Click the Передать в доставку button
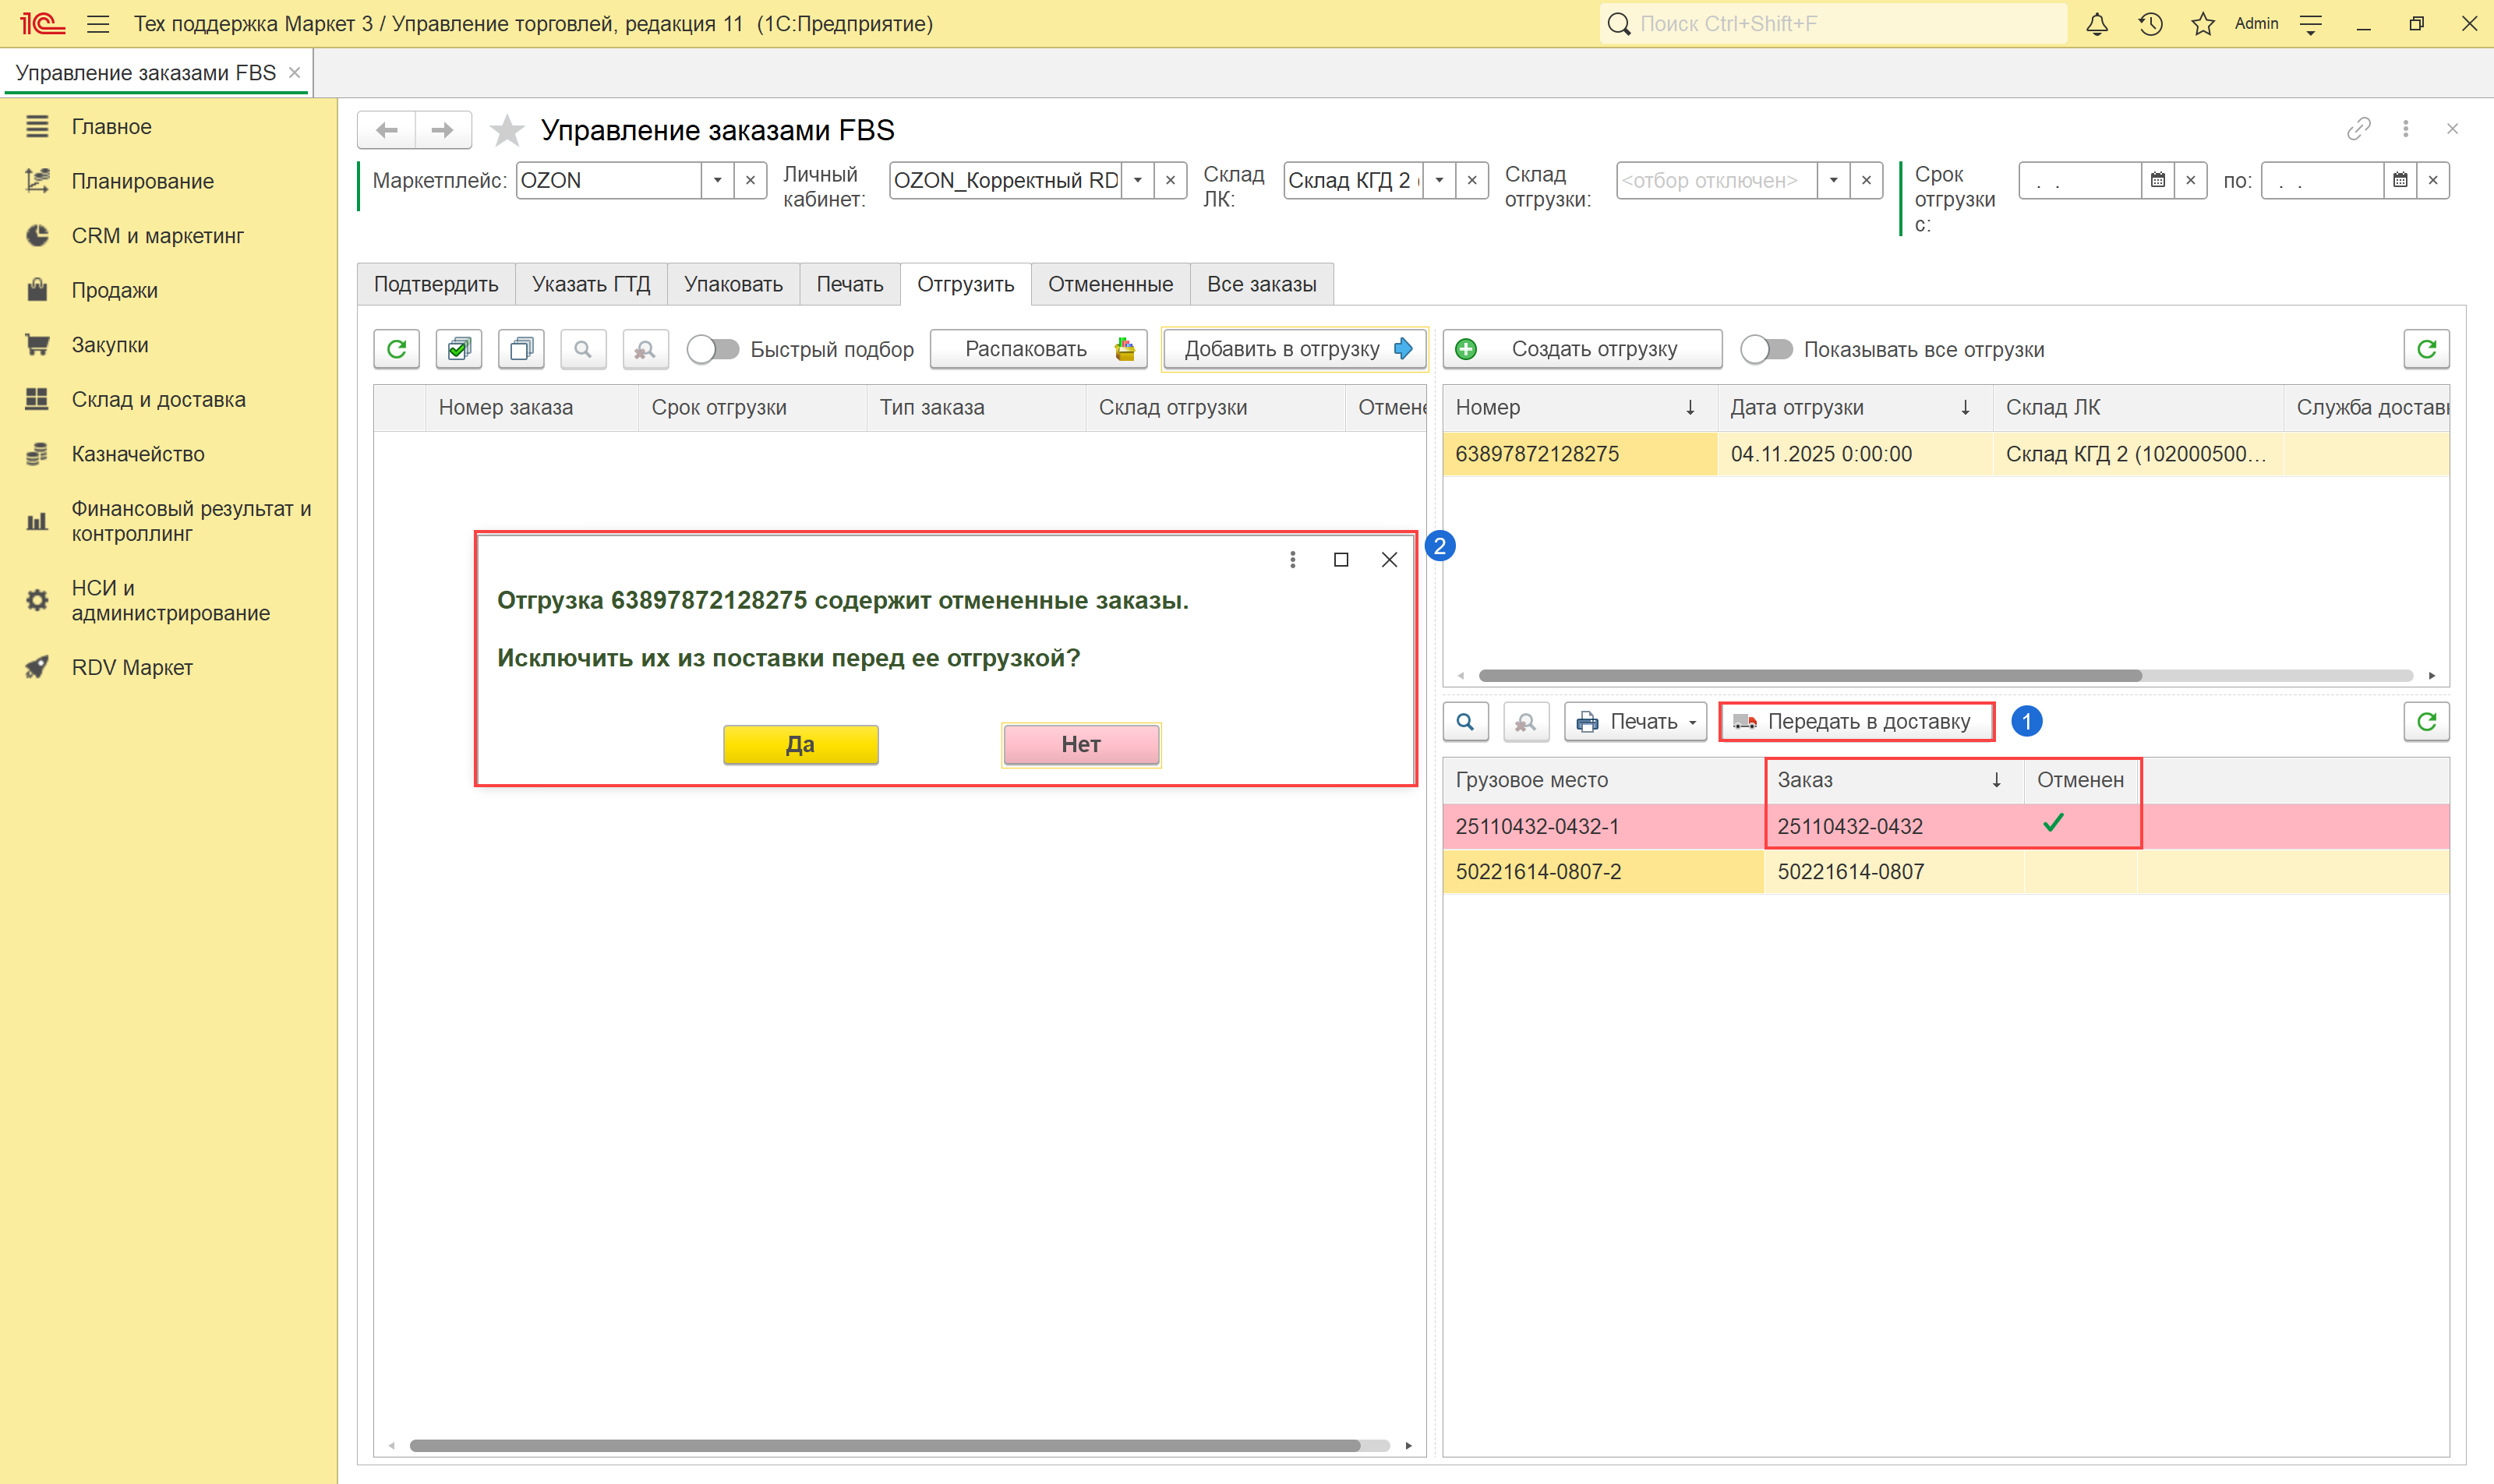The width and height of the screenshot is (2494, 1484). (1856, 722)
